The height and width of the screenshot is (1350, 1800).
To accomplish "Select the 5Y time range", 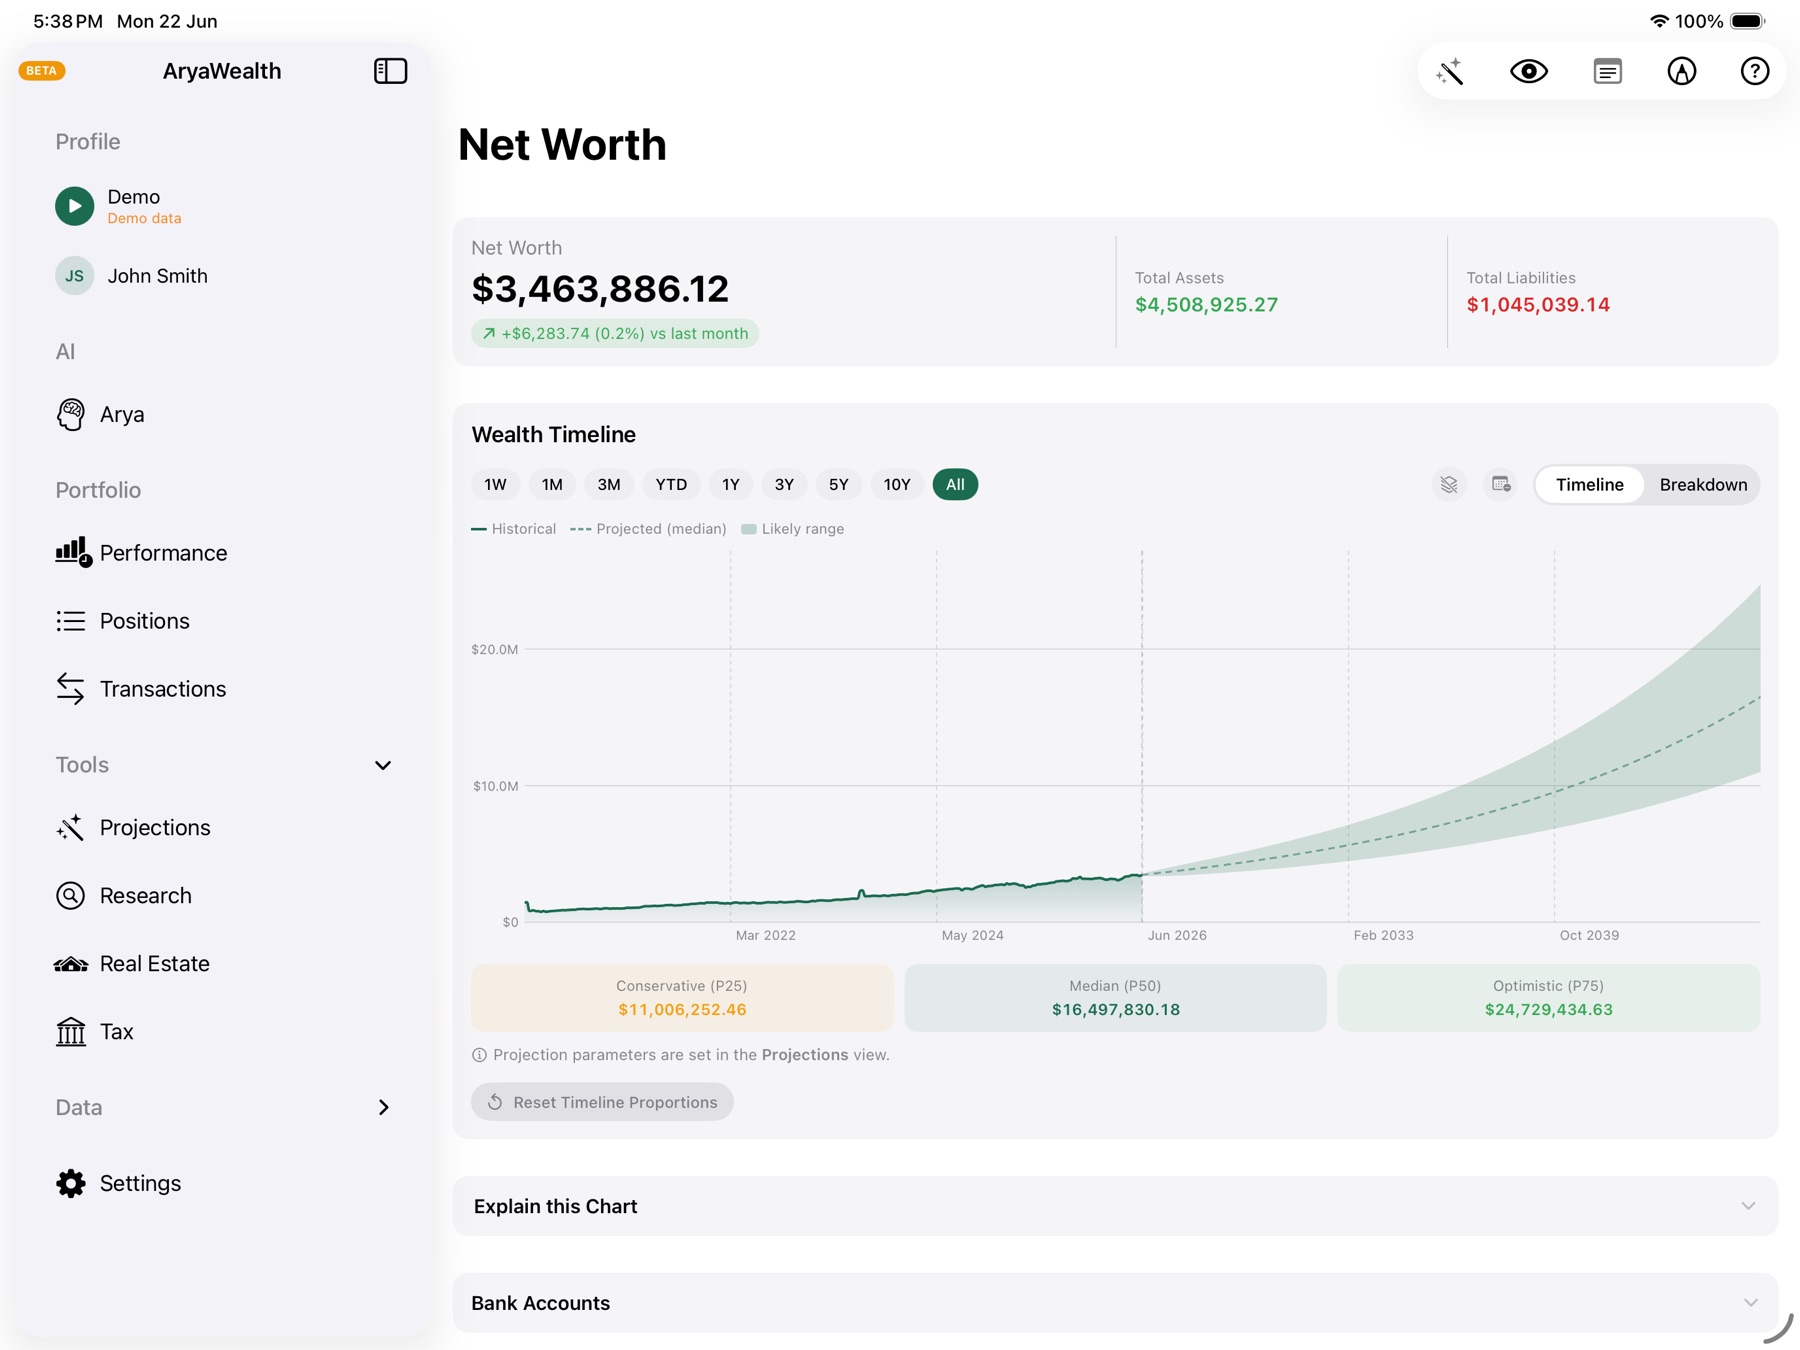I will (x=838, y=484).
